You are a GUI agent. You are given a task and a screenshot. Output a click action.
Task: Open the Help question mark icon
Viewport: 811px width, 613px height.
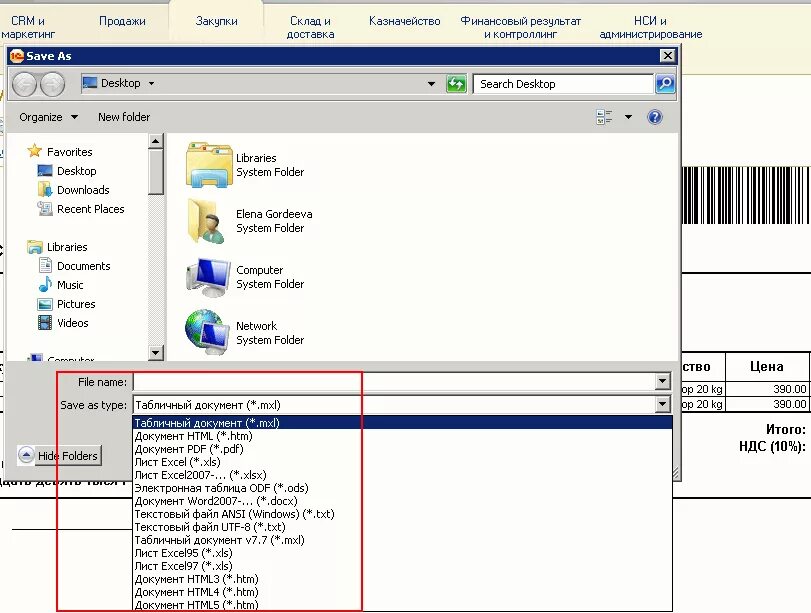pos(655,117)
